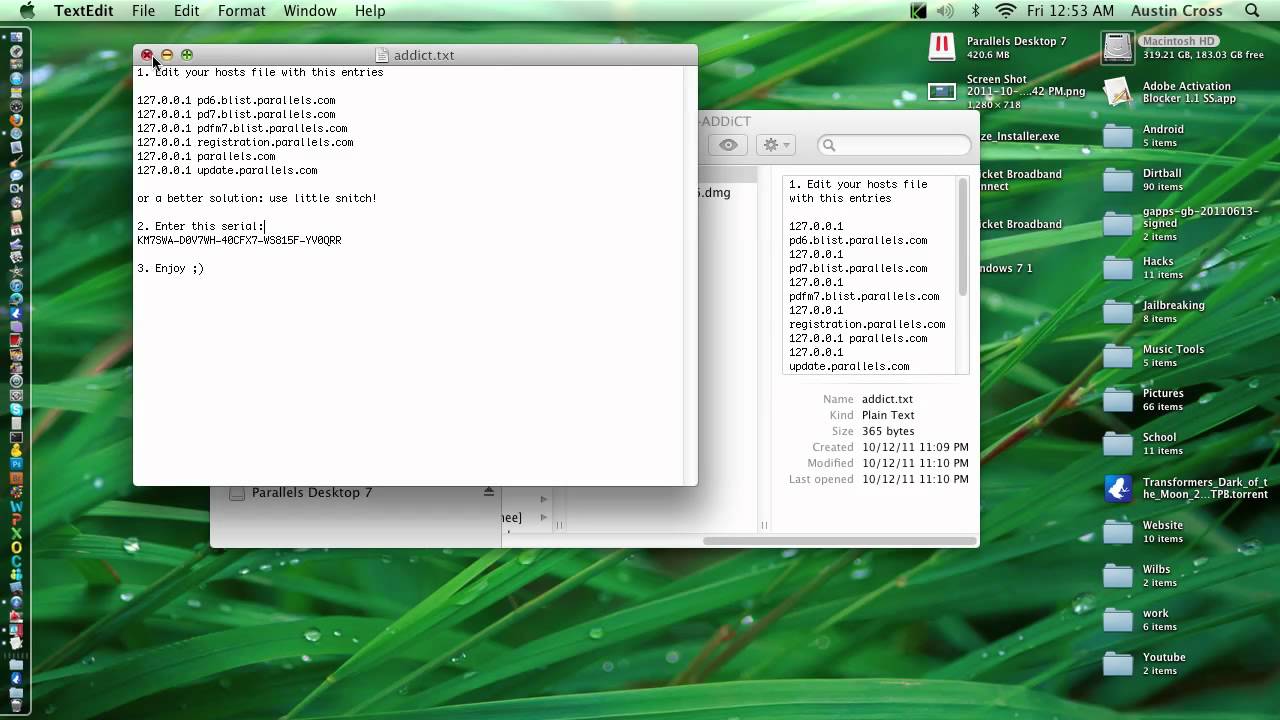This screenshot has width=1280, height=720.
Task: Open the volume control in menu bar
Action: tap(945, 11)
